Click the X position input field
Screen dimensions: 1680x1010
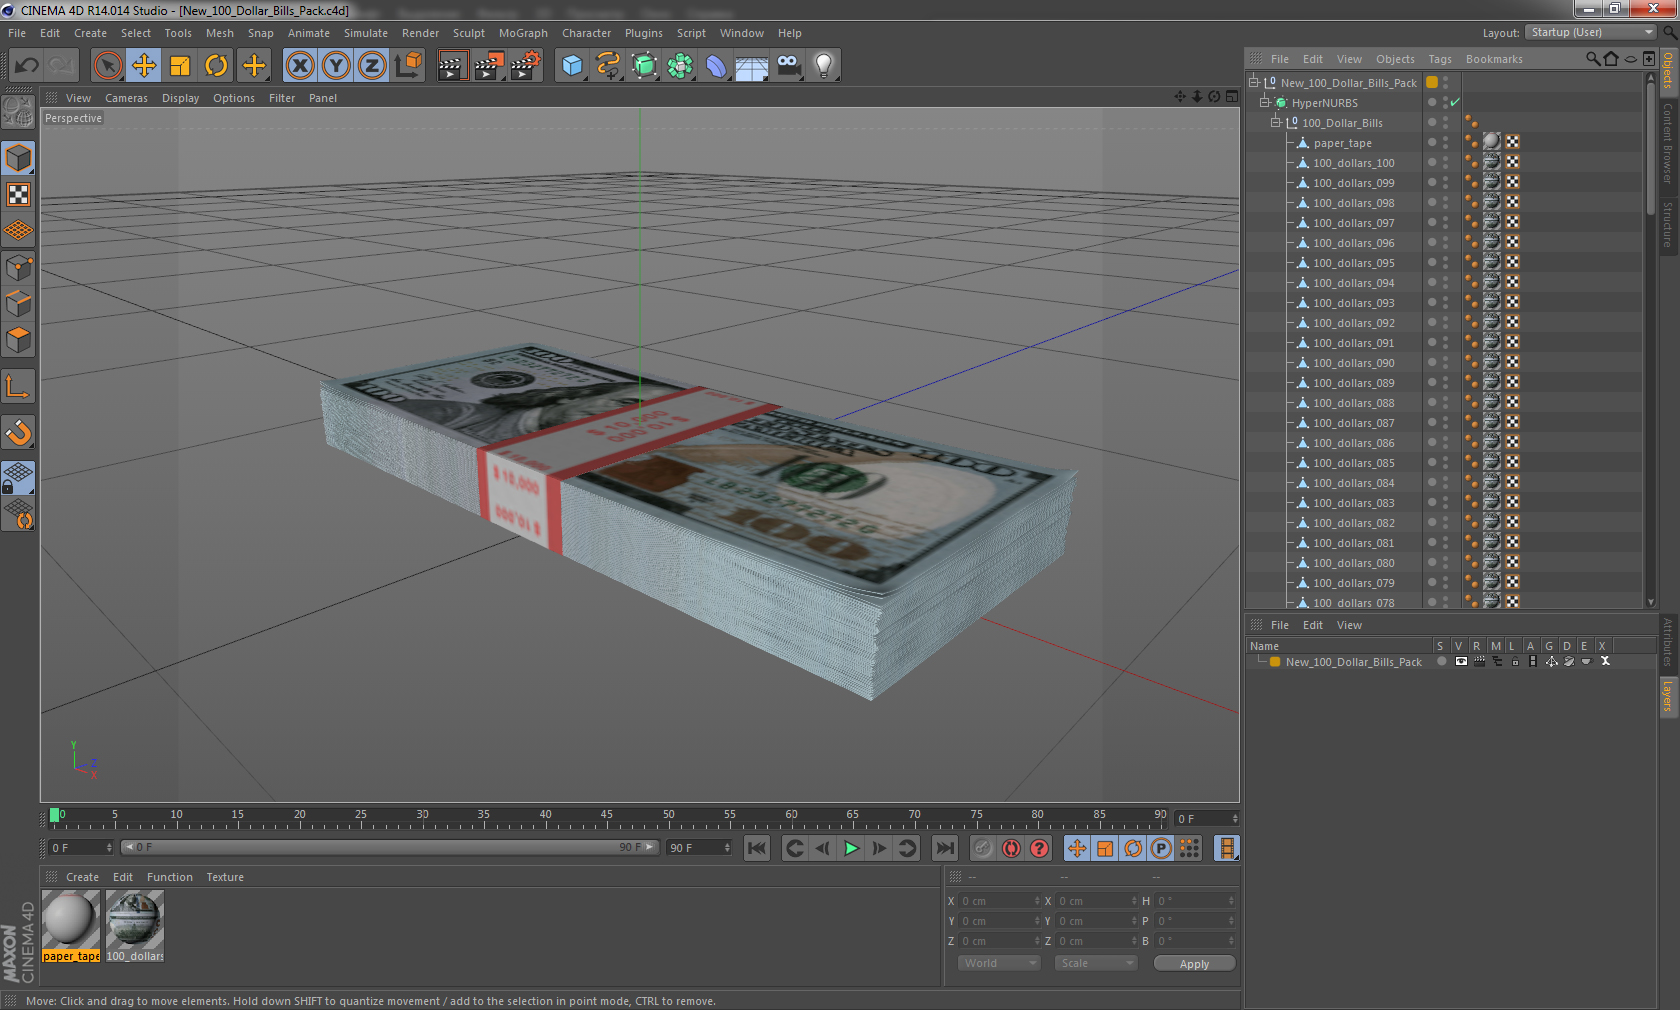(x=1000, y=901)
